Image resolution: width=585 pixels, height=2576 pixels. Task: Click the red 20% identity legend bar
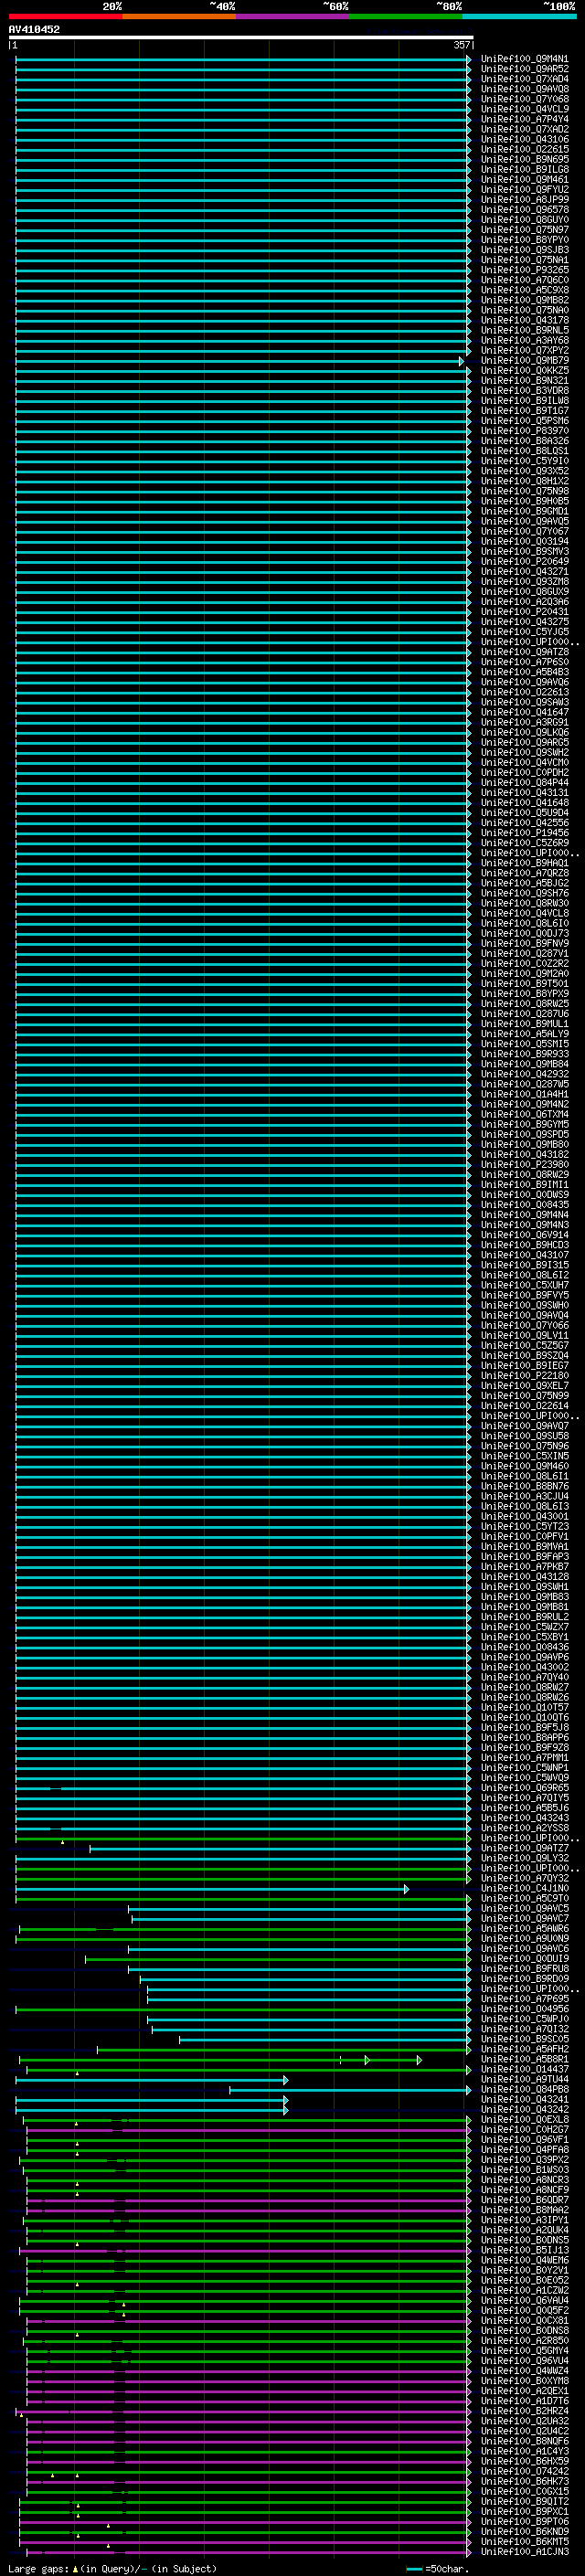pyautogui.click(x=65, y=16)
